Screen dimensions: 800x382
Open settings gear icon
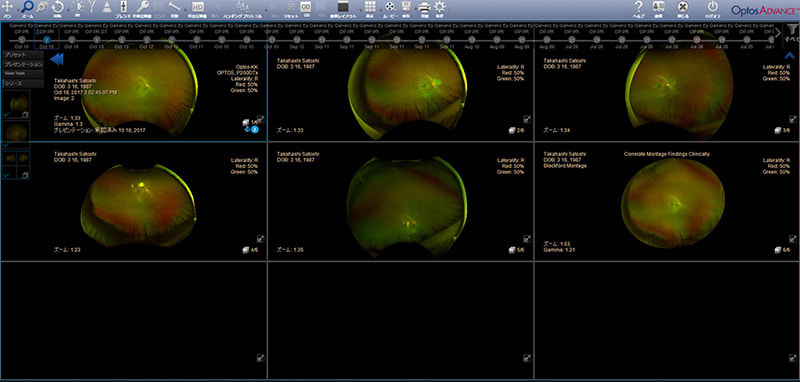439,7
